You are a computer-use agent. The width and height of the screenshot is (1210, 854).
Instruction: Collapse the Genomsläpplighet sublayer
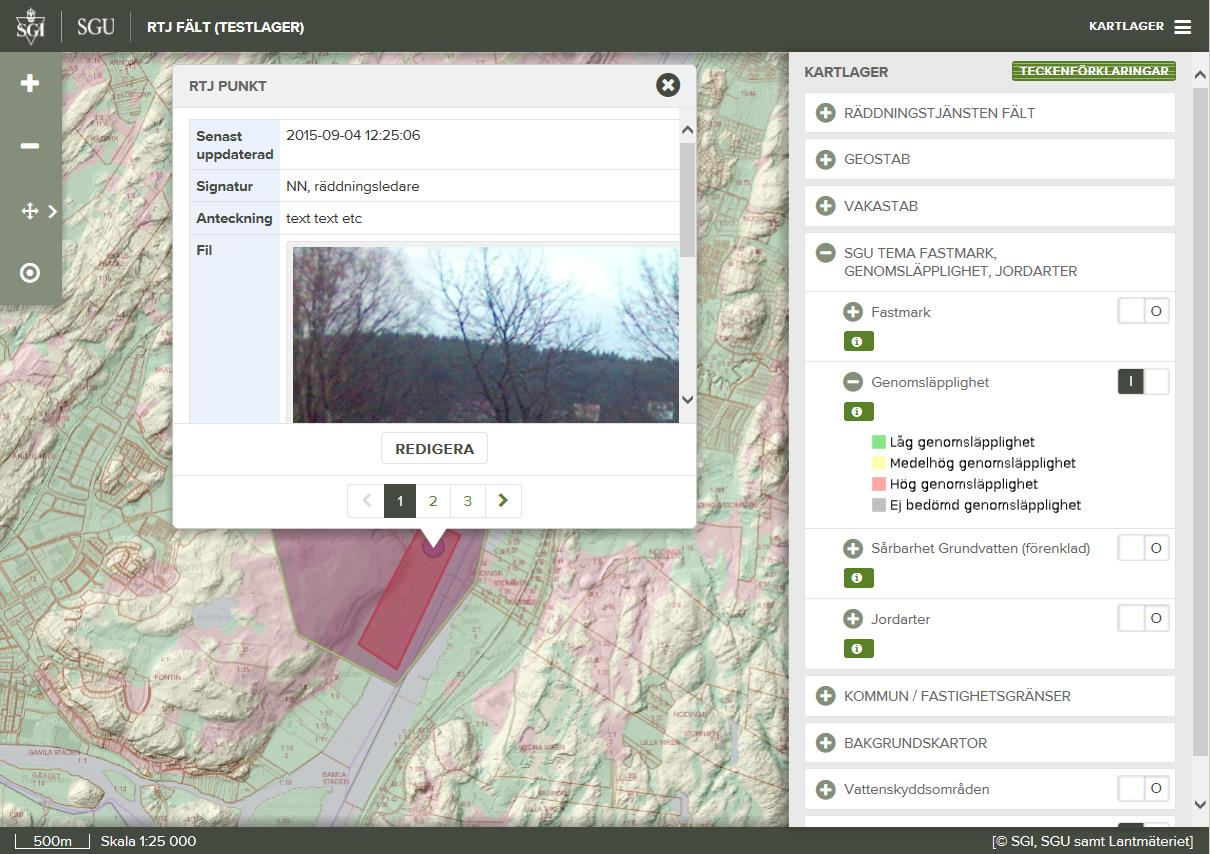(853, 382)
